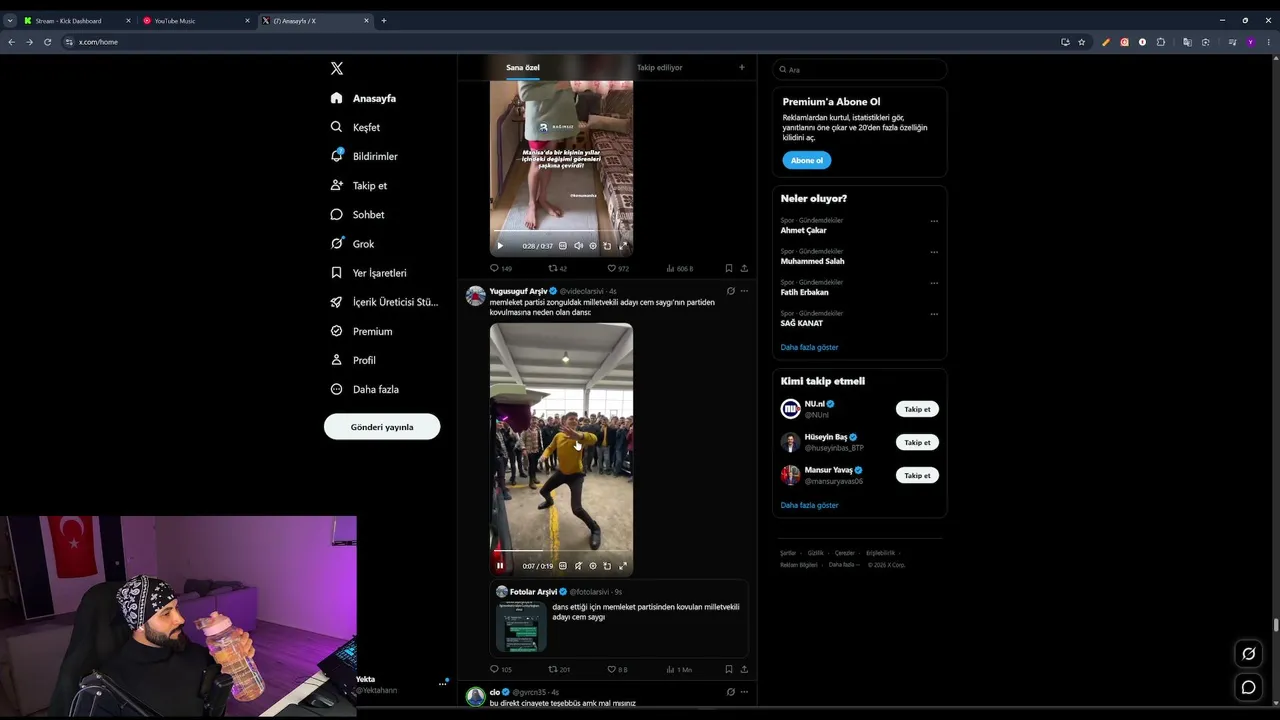Open settings on the 0:07 dance video

pyautogui.click(x=593, y=566)
